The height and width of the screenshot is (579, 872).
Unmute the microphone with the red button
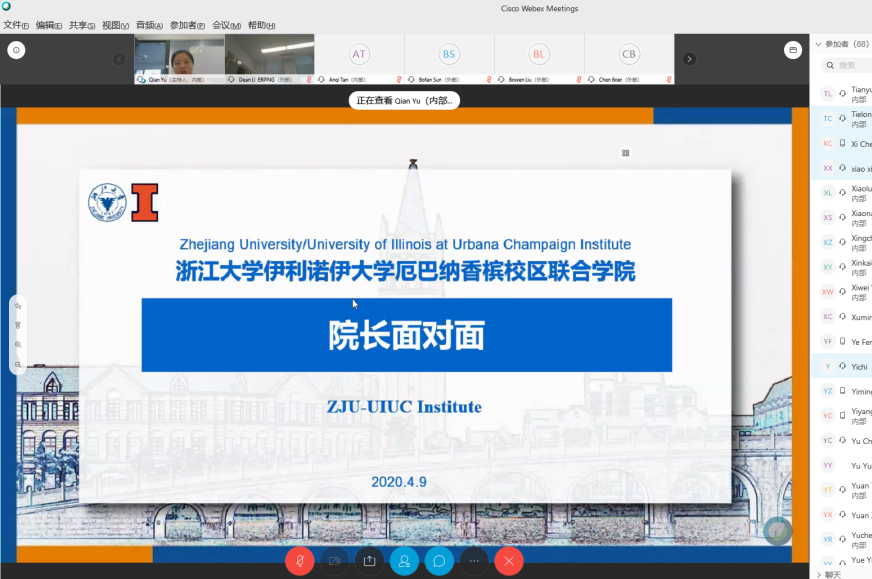click(x=299, y=561)
